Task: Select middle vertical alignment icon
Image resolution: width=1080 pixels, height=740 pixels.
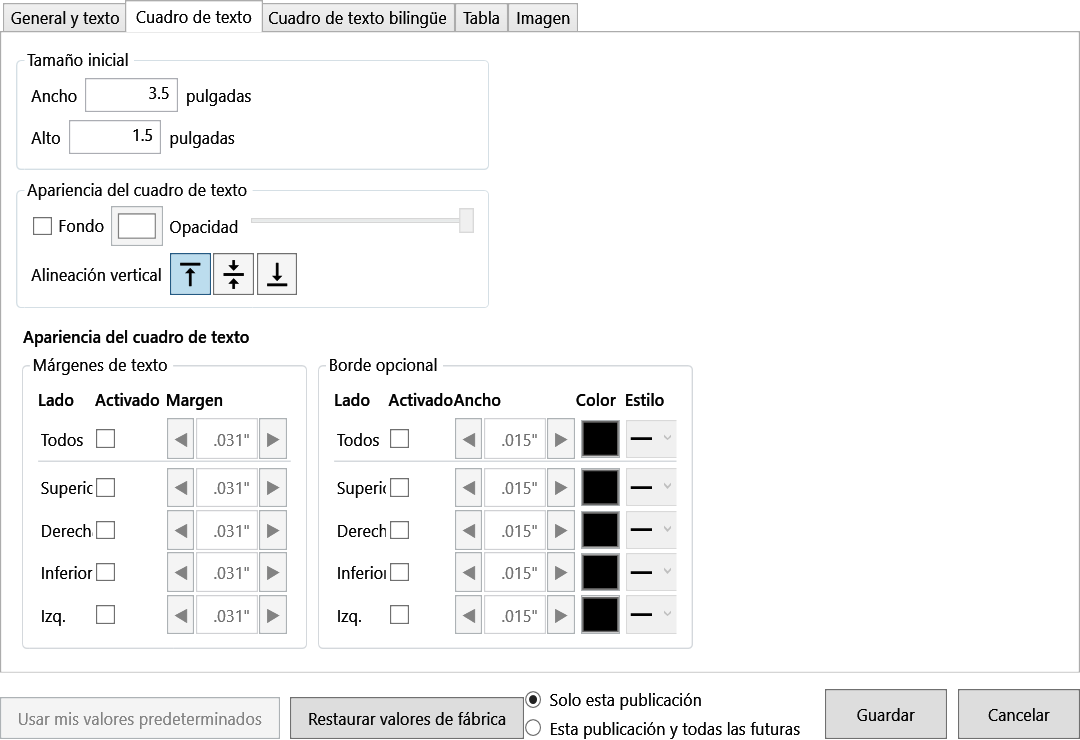Action: tap(233, 274)
